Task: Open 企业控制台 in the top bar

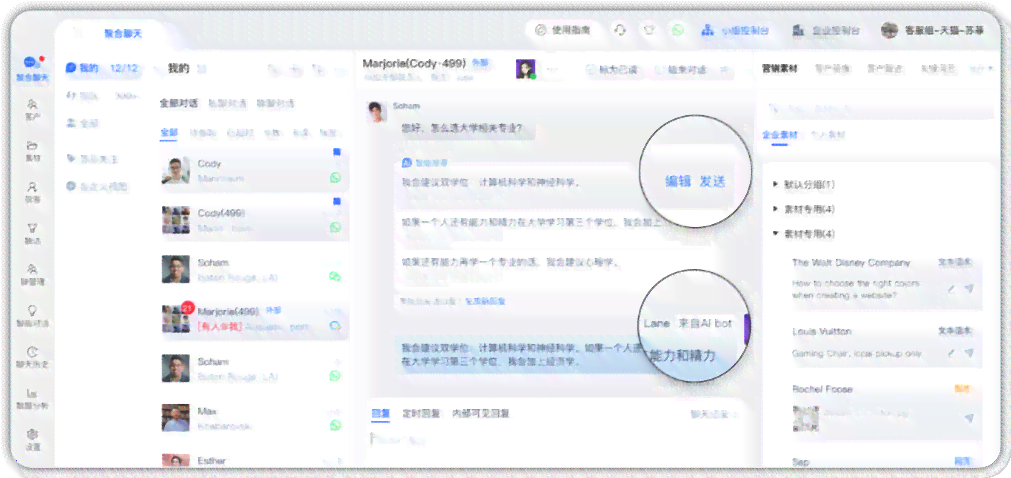Action: (x=827, y=30)
